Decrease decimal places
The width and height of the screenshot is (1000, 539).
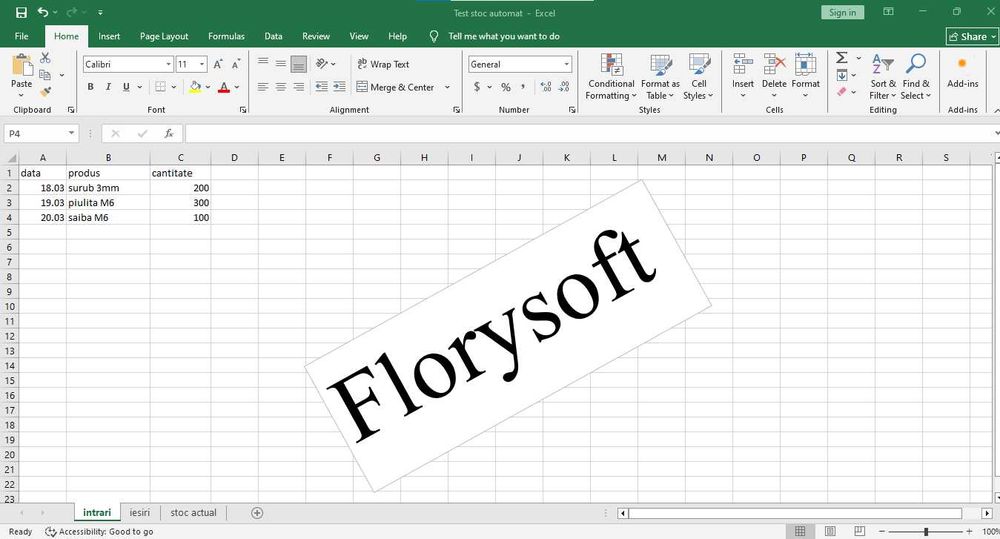tap(564, 87)
